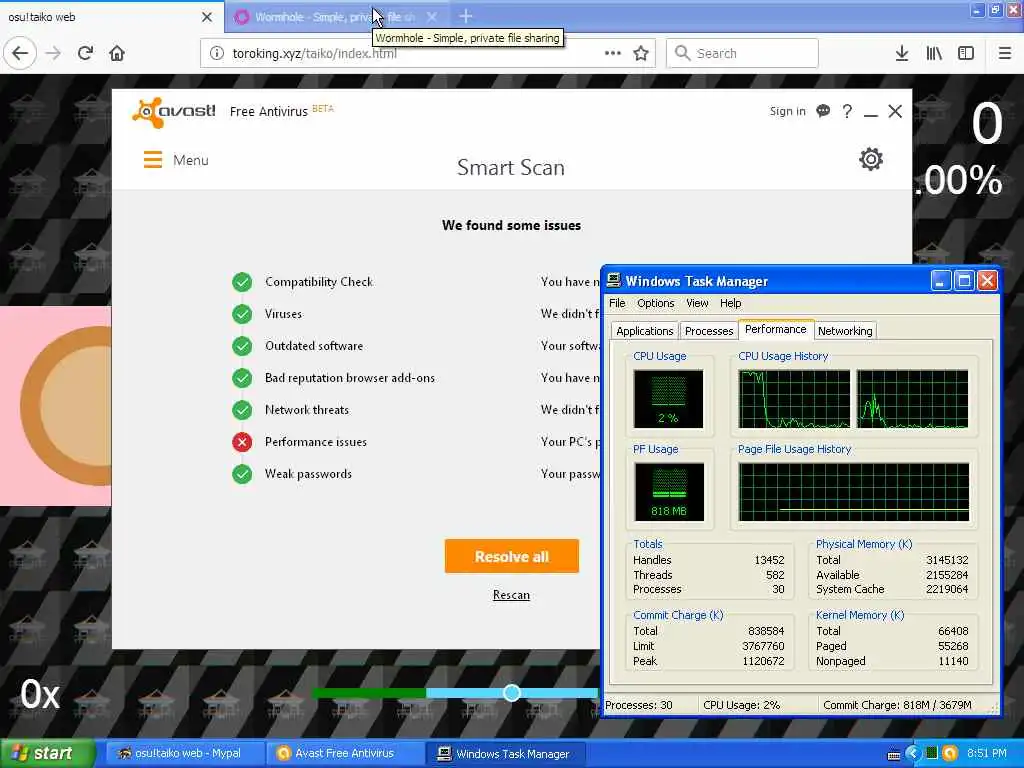Minimize the Avast window
This screenshot has width=1024, height=768.
871,114
